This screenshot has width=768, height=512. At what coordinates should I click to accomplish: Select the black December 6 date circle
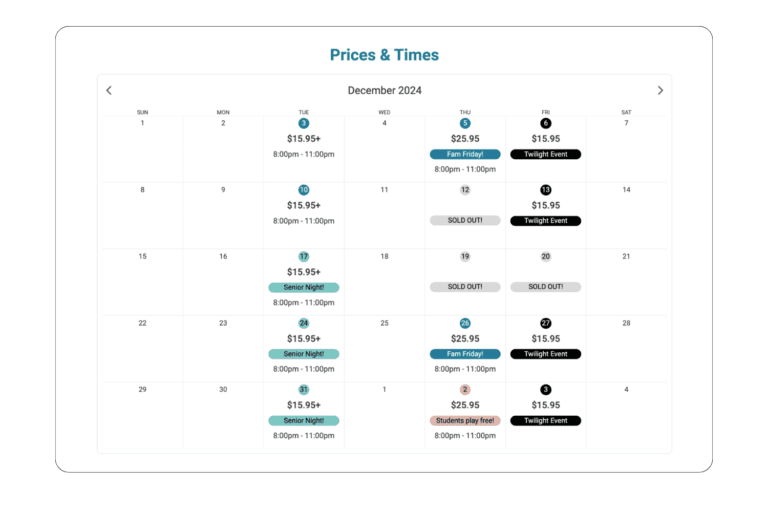tap(545, 123)
